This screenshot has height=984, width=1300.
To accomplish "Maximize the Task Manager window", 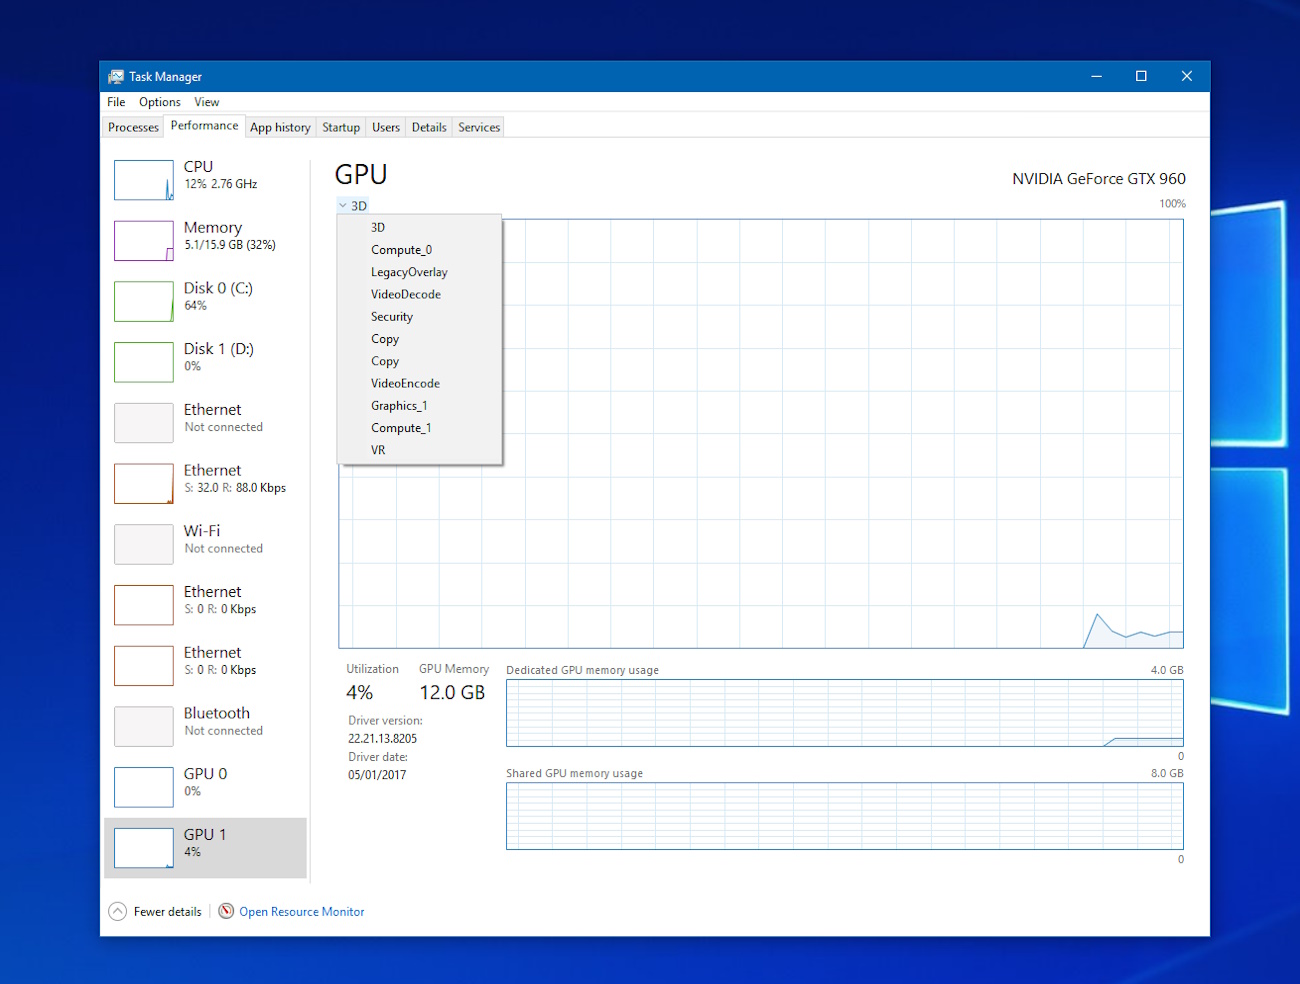I will 1141,76.
